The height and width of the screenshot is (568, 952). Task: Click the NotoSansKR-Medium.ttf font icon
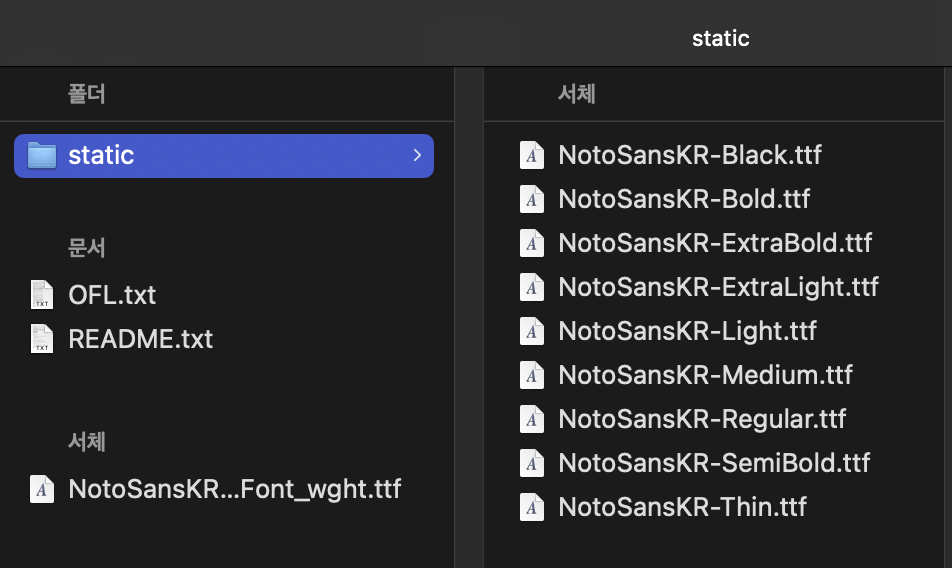click(532, 375)
